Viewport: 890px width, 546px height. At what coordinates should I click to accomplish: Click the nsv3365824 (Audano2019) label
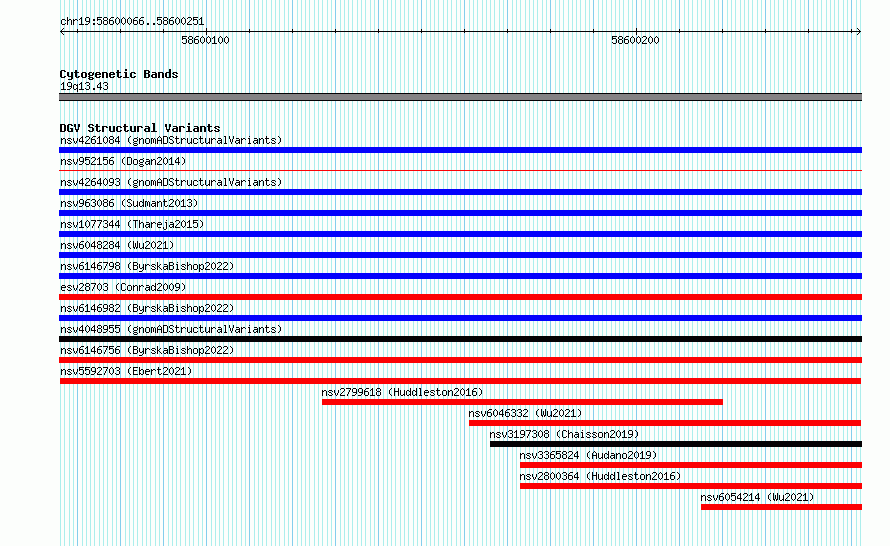588,455
